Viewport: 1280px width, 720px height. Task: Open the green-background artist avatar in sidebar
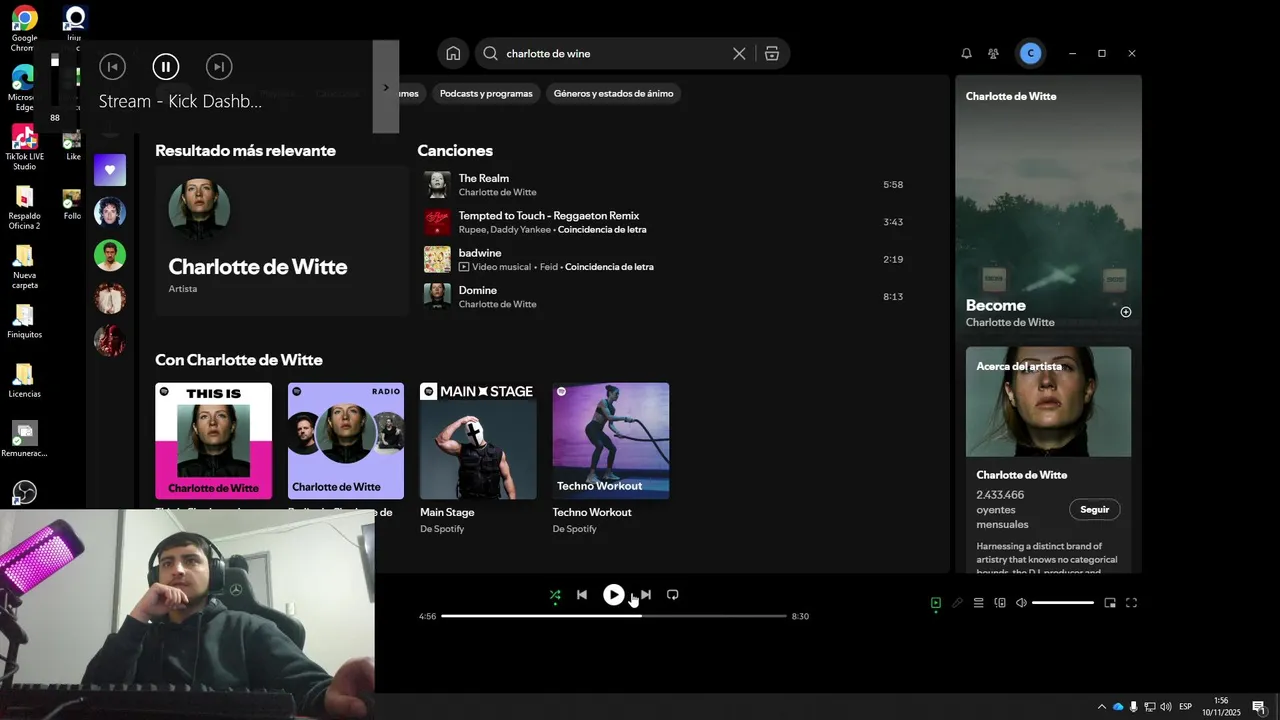coord(110,255)
